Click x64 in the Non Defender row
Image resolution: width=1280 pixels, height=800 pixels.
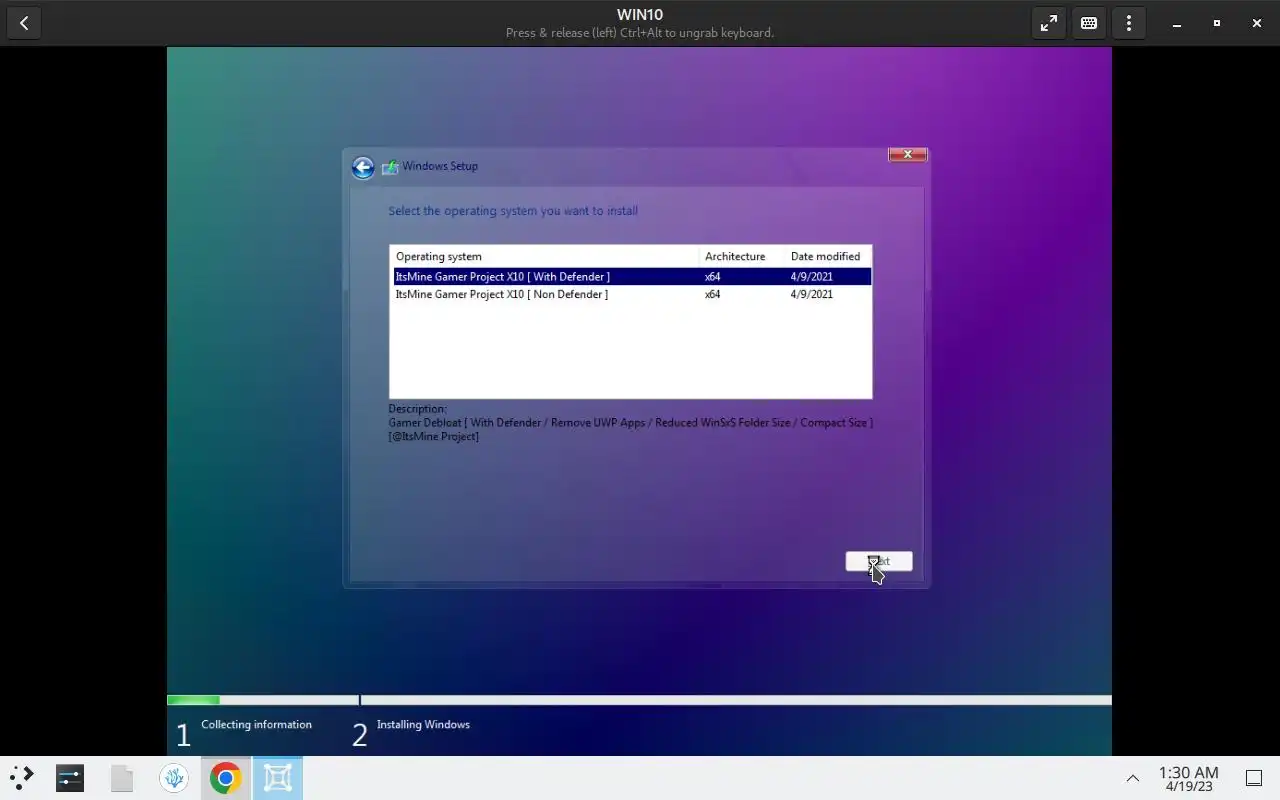[x=713, y=294]
